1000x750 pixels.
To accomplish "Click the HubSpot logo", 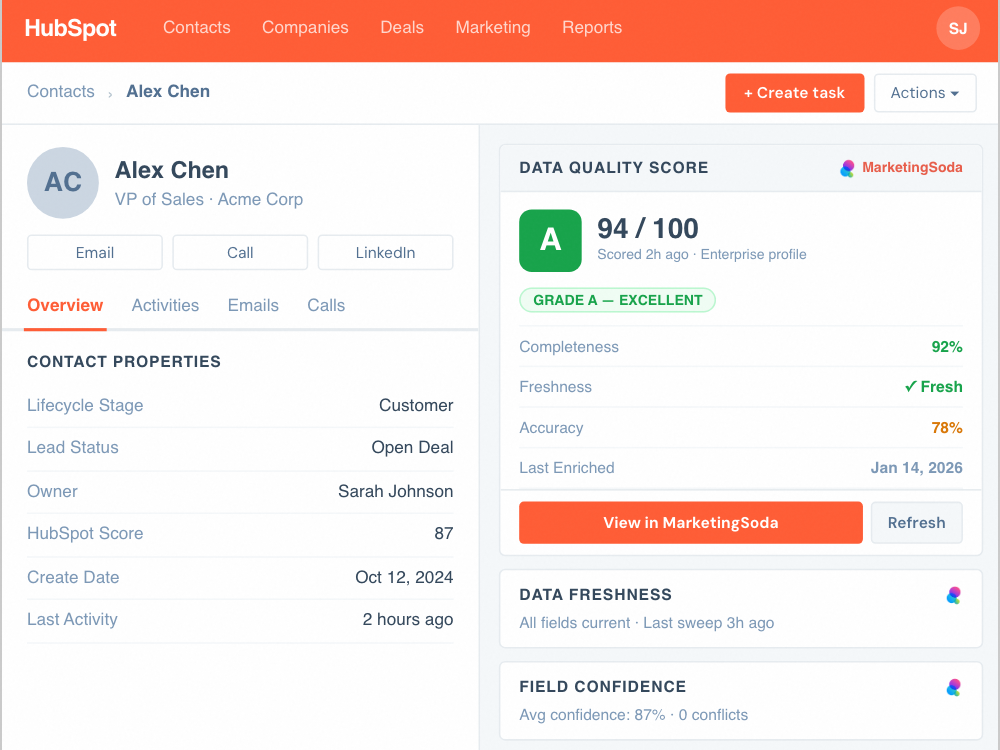I will point(70,28).
